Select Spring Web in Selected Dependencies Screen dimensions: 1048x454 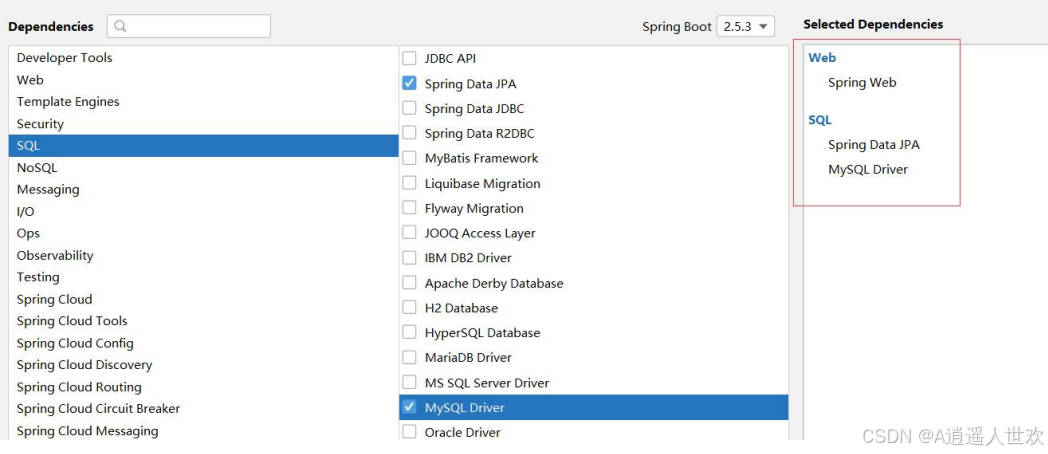(x=862, y=83)
